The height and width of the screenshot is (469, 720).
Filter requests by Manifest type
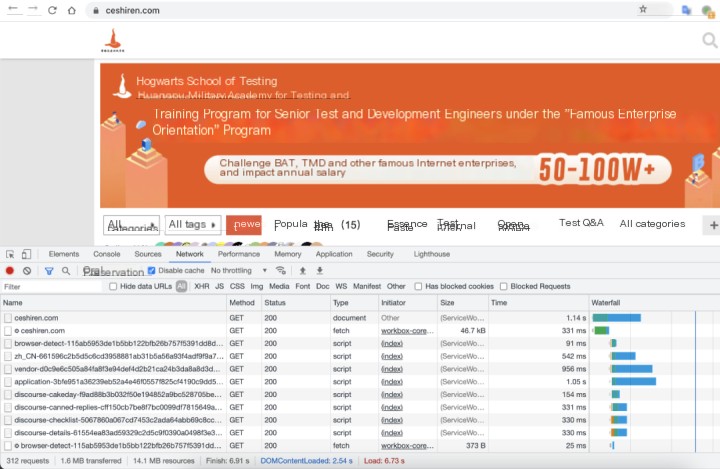(x=367, y=286)
